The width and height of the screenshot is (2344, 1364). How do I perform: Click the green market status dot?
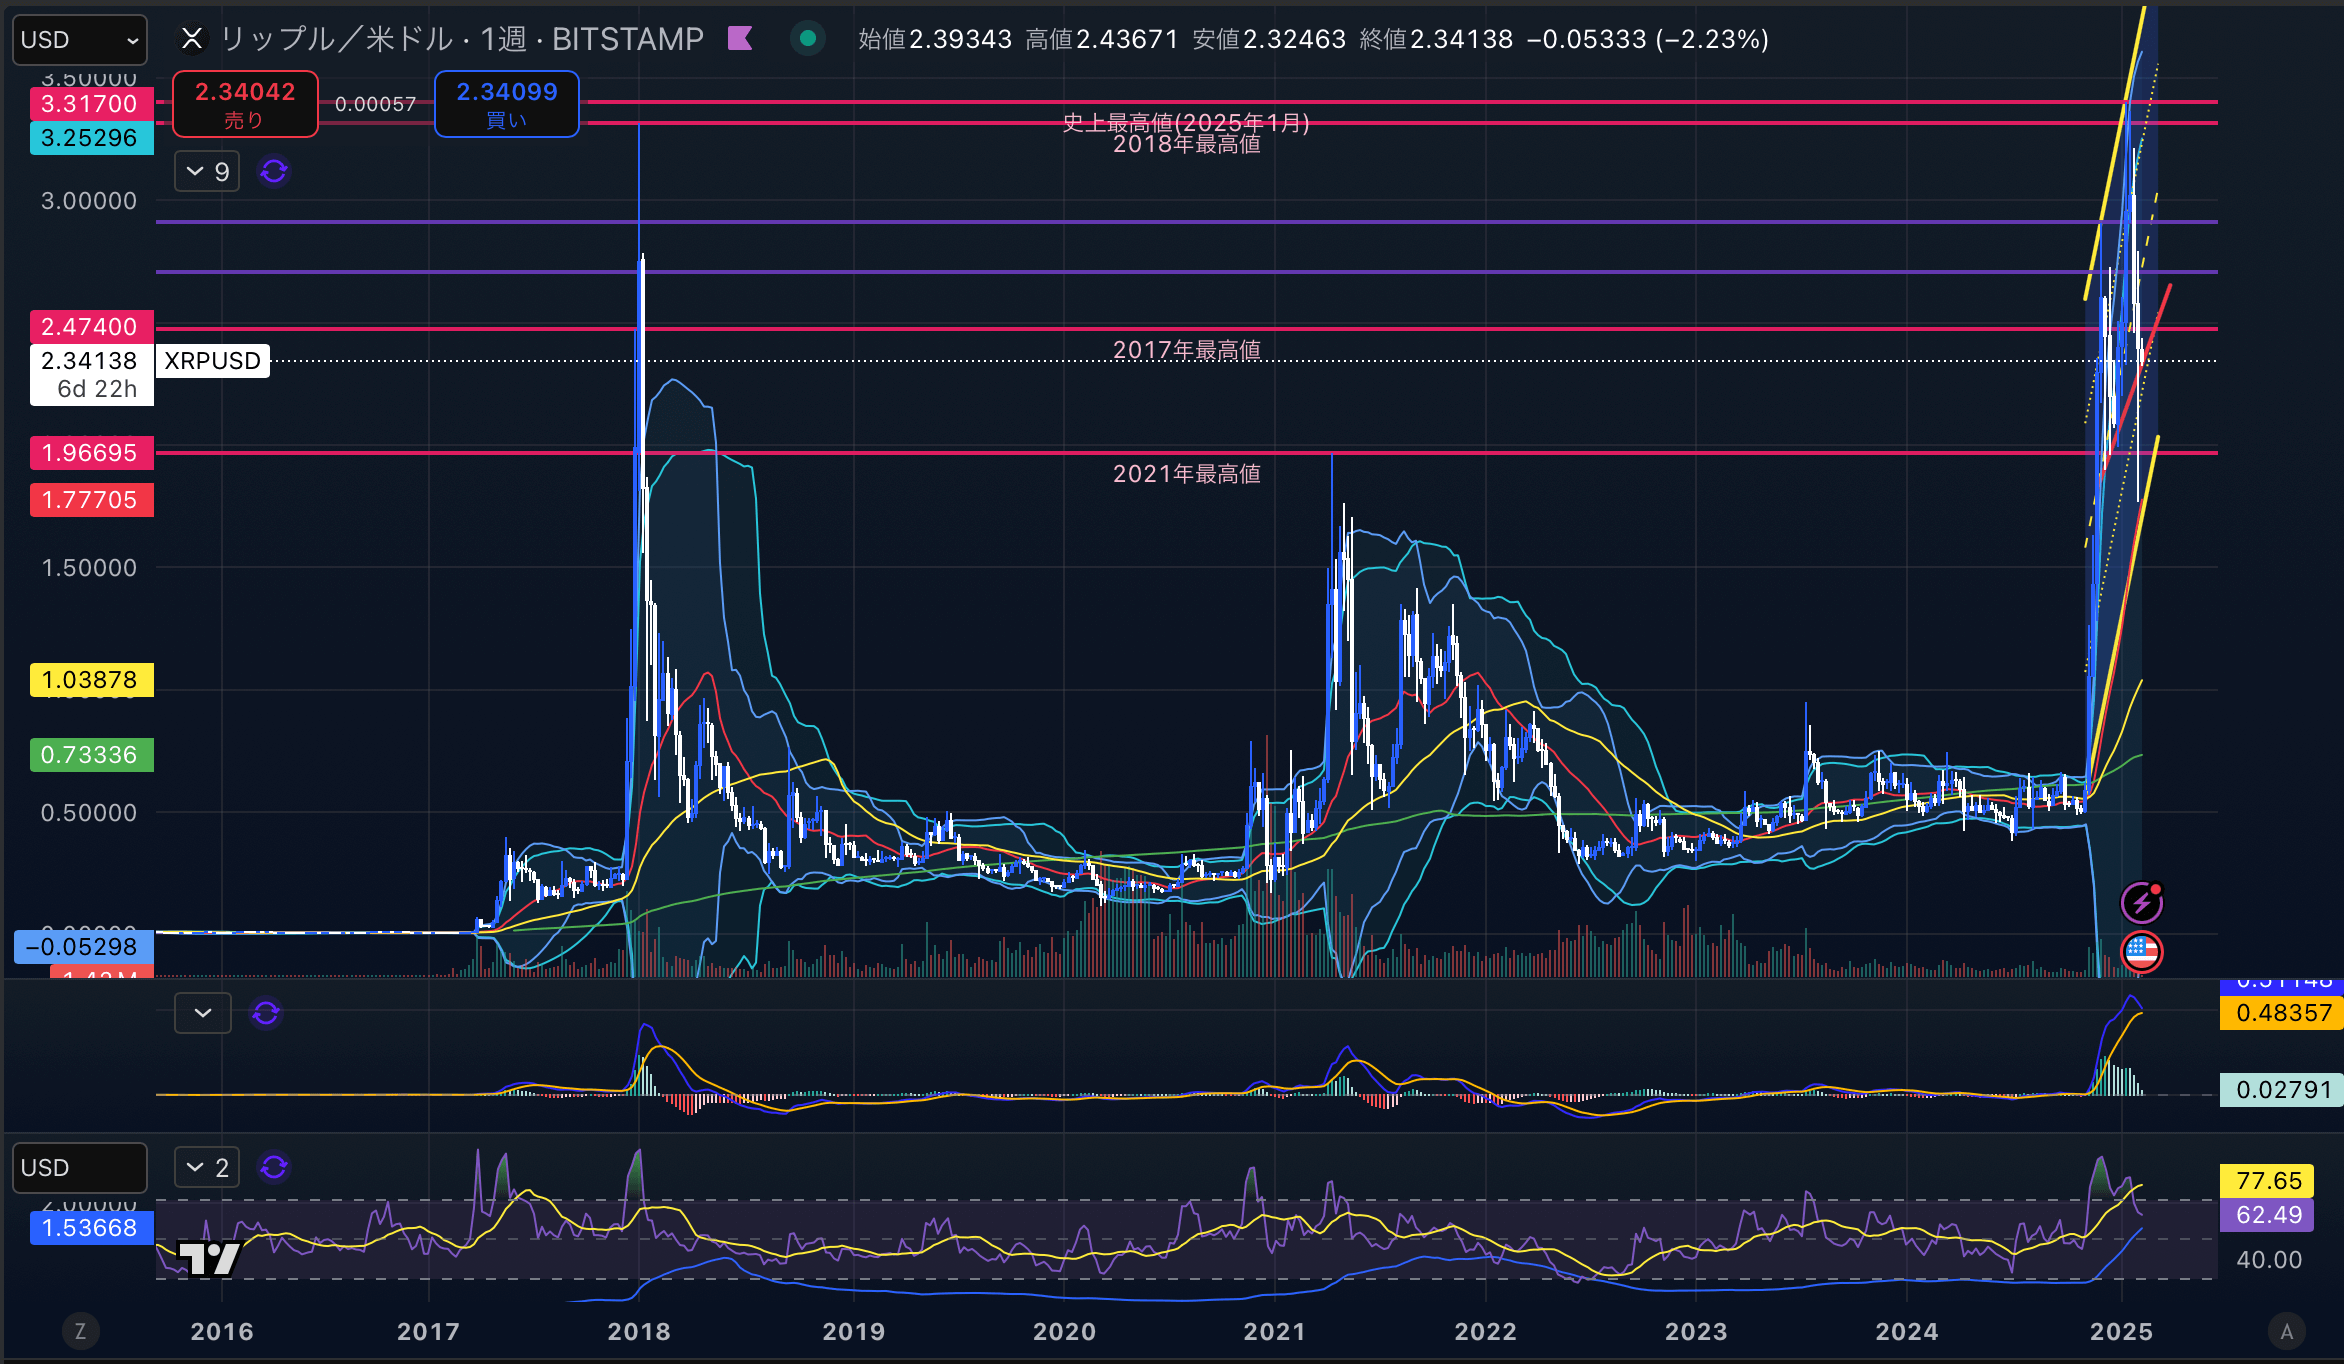[x=808, y=39]
